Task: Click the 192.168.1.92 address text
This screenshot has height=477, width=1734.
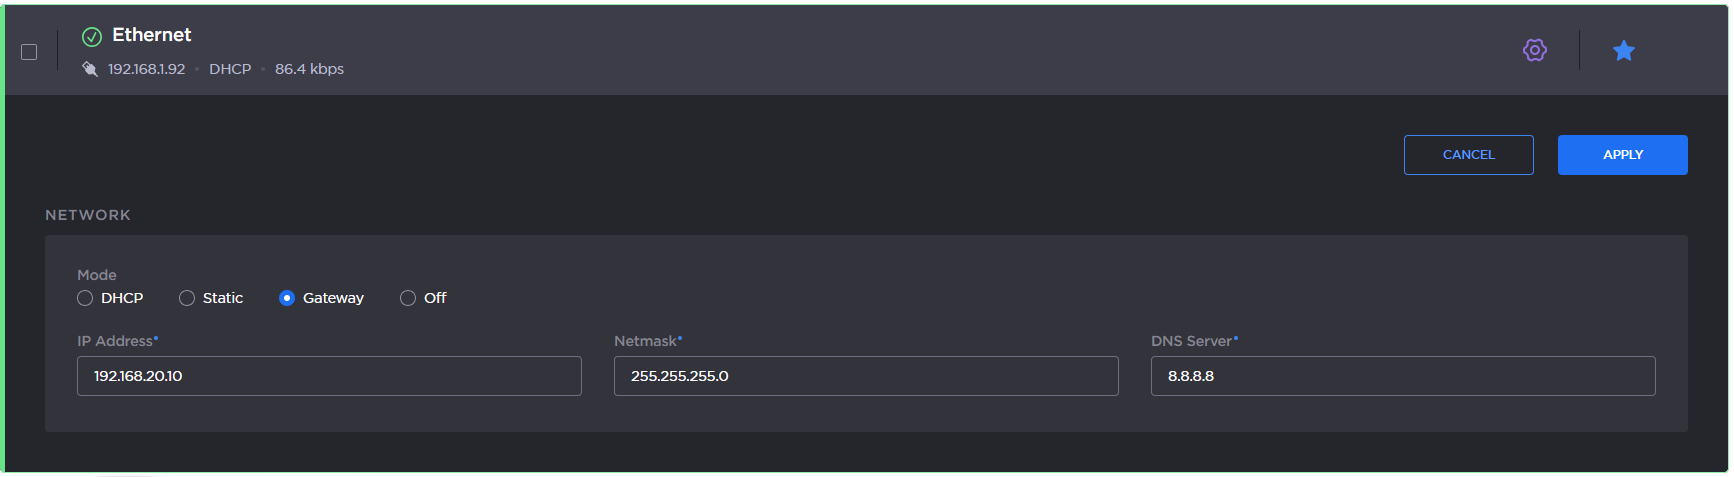Action: [146, 69]
